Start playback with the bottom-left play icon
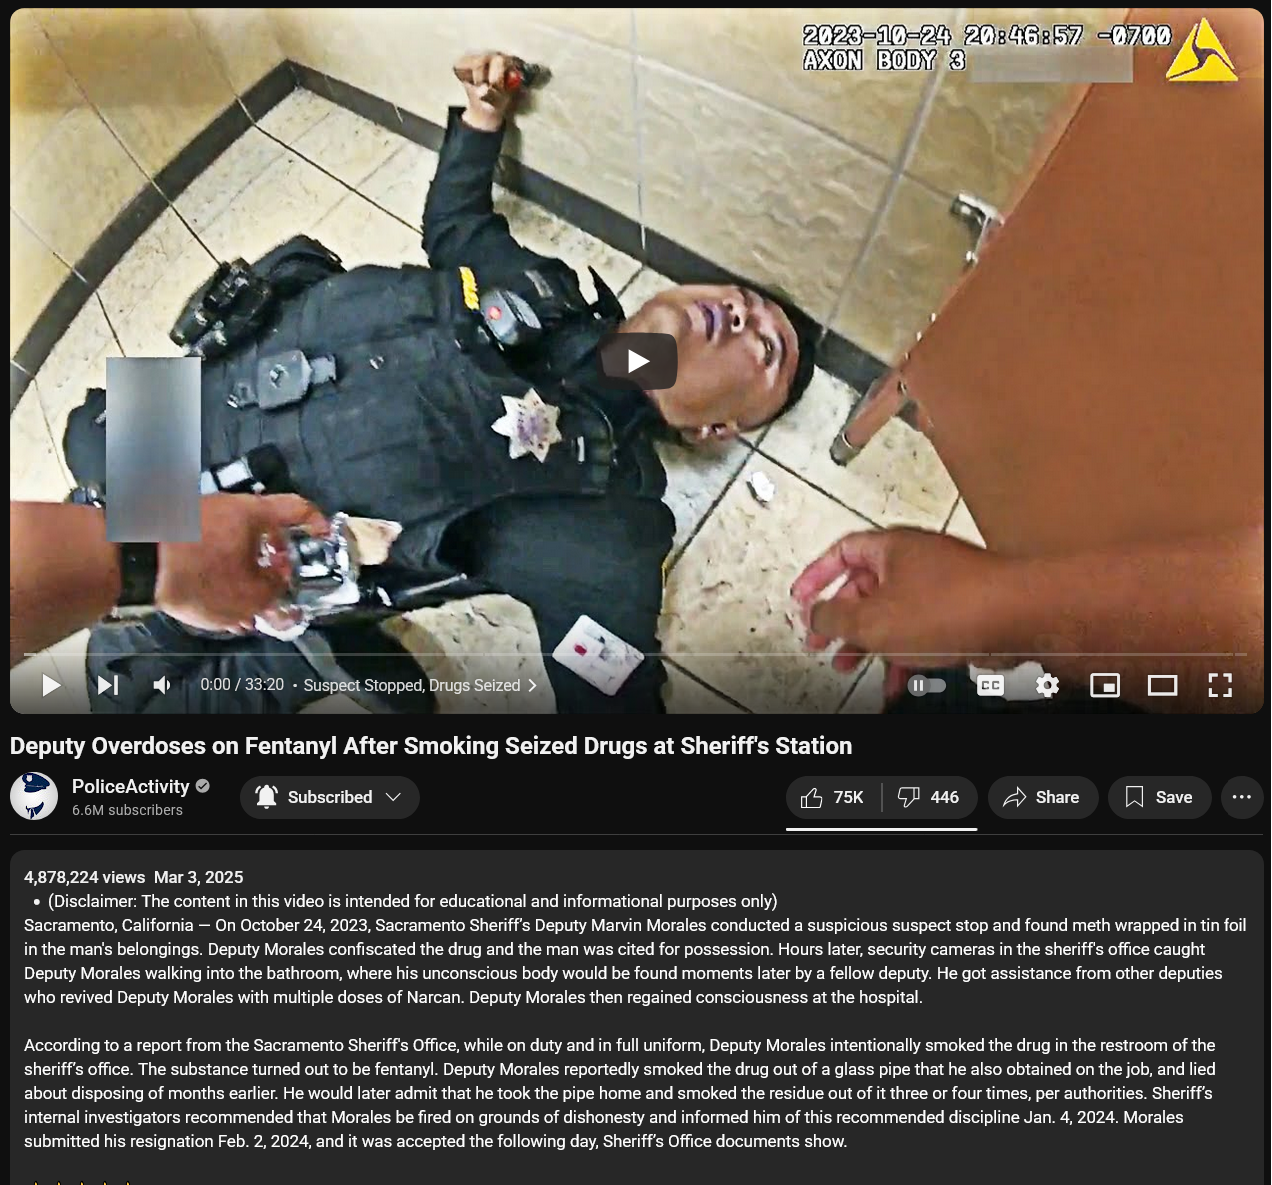 point(51,685)
